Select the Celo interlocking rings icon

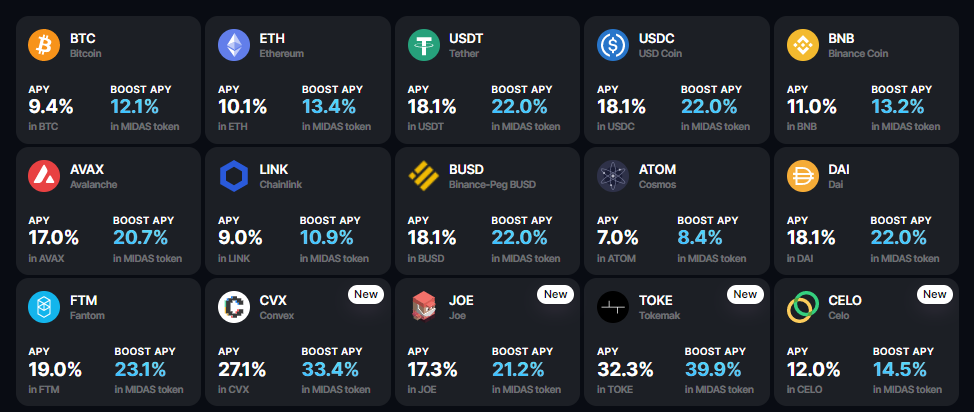pos(803,308)
